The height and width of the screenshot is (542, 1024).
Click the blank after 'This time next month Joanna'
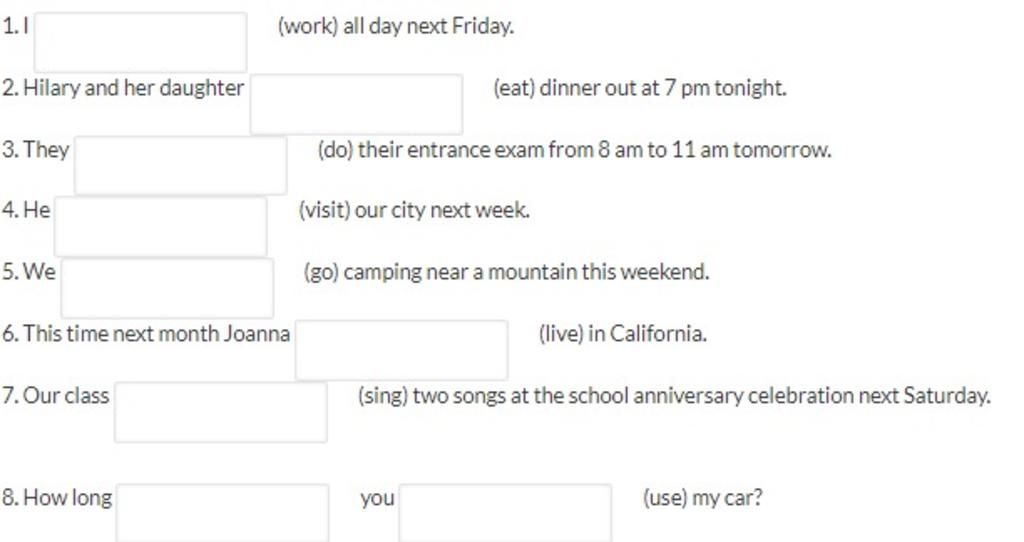[x=402, y=350]
